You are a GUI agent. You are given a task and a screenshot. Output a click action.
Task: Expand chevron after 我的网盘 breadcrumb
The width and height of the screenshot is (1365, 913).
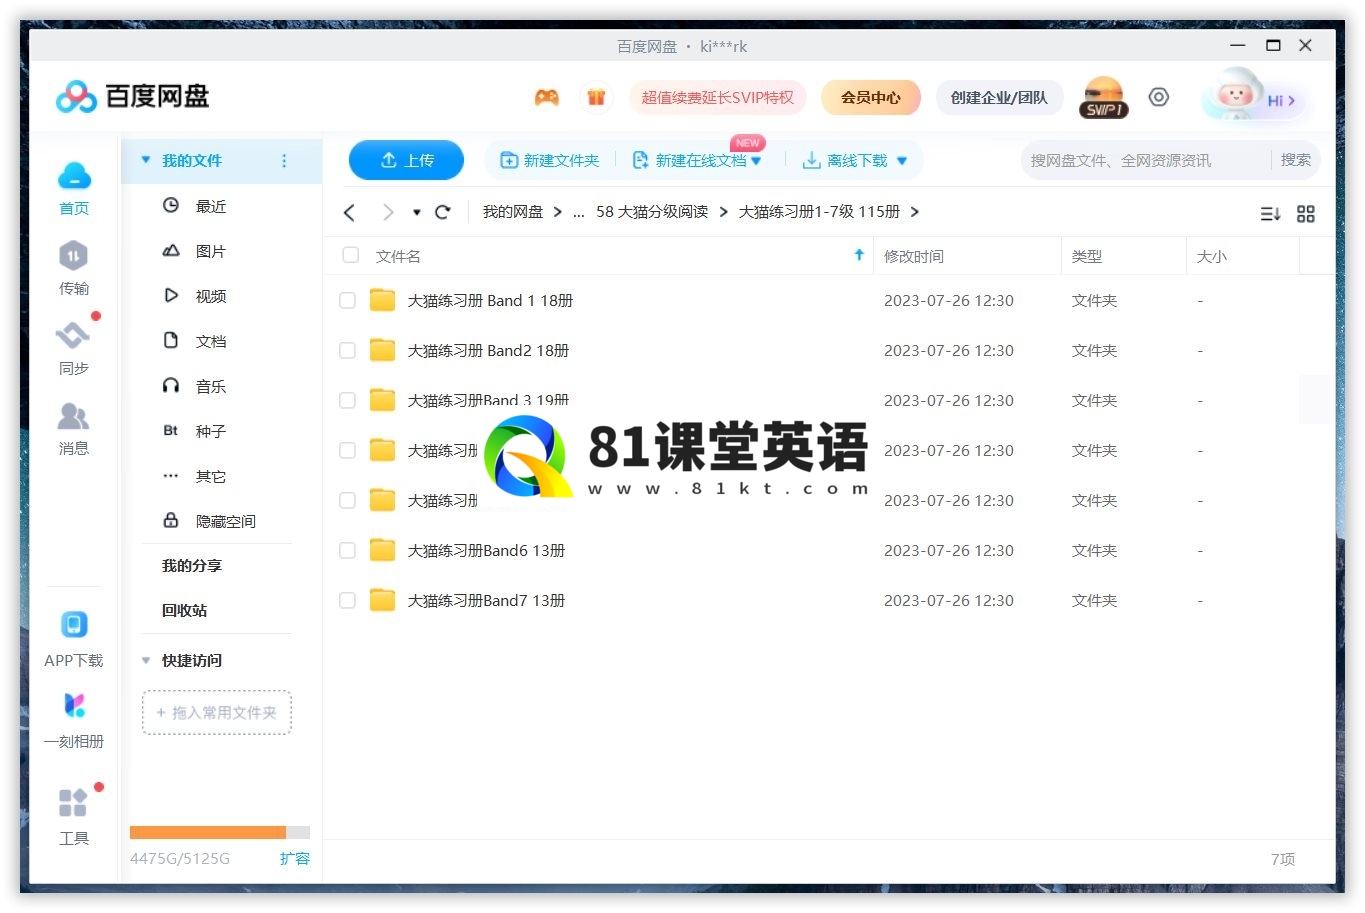(x=557, y=212)
